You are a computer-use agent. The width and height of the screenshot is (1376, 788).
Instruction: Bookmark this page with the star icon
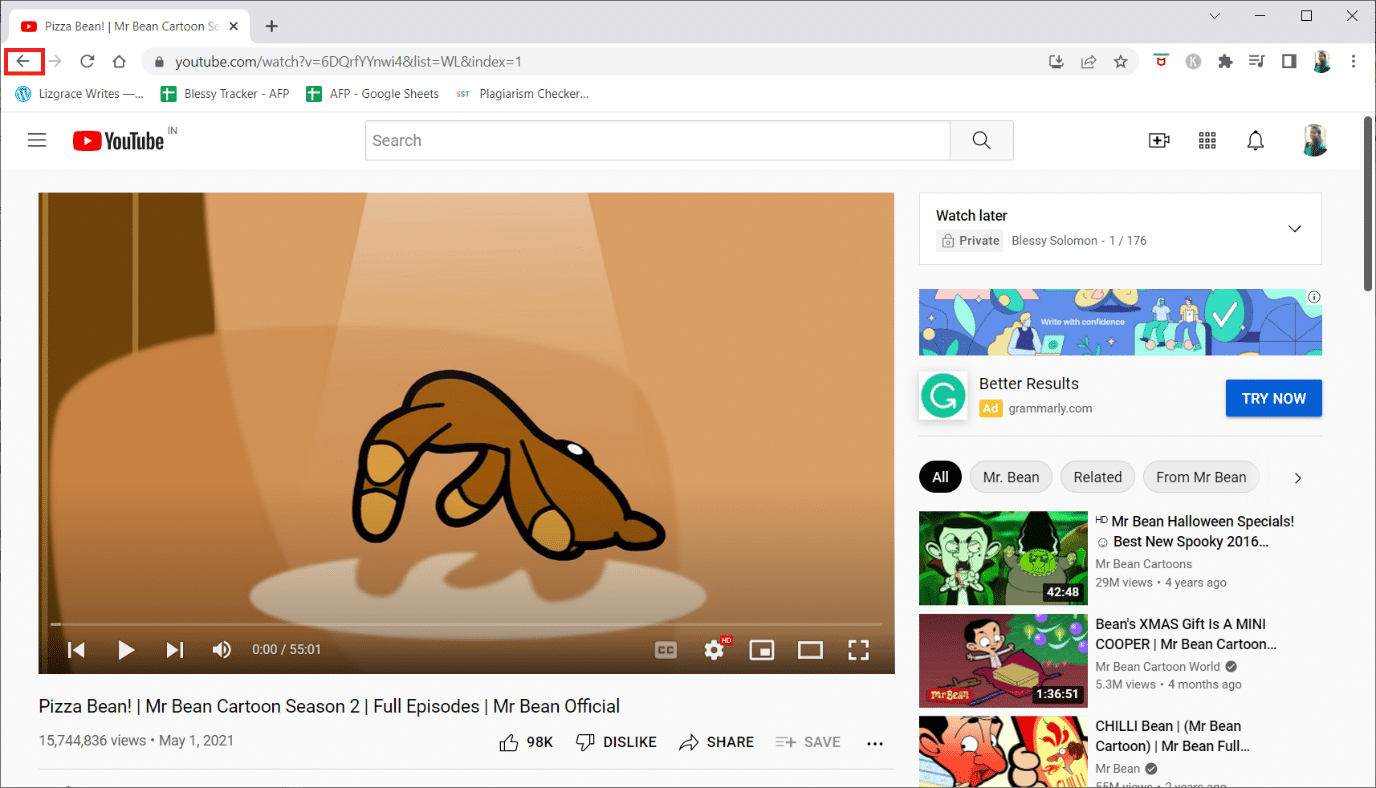pos(1121,62)
